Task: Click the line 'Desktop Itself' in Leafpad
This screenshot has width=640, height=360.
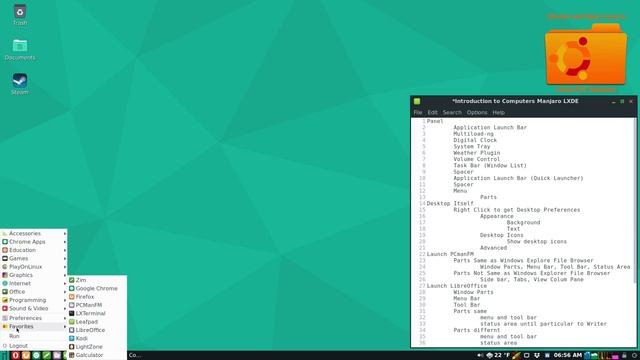Action: click(x=450, y=203)
